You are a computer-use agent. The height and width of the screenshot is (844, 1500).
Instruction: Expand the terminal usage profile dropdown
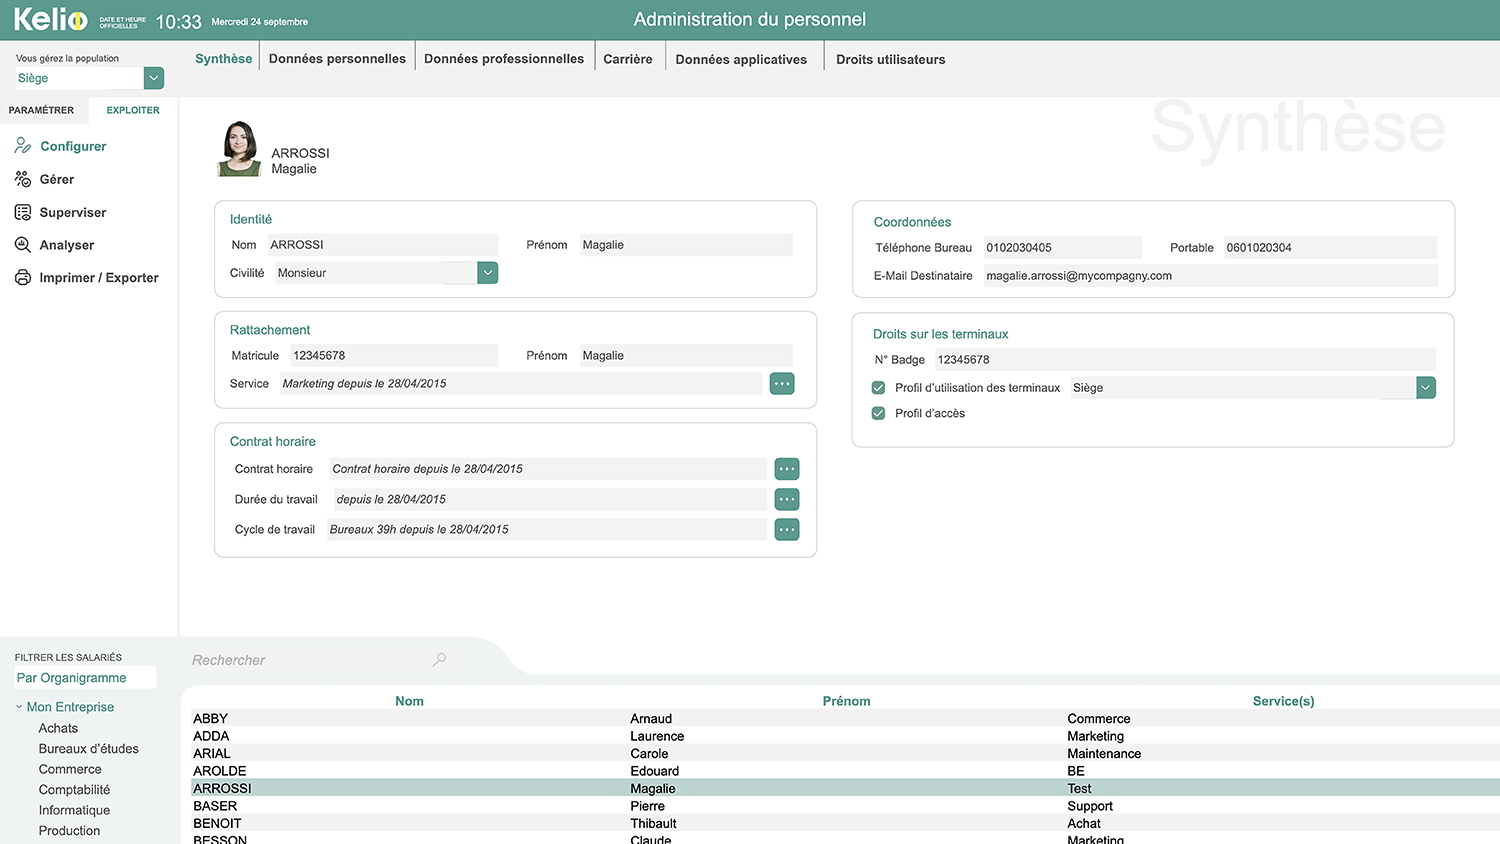(x=1426, y=387)
